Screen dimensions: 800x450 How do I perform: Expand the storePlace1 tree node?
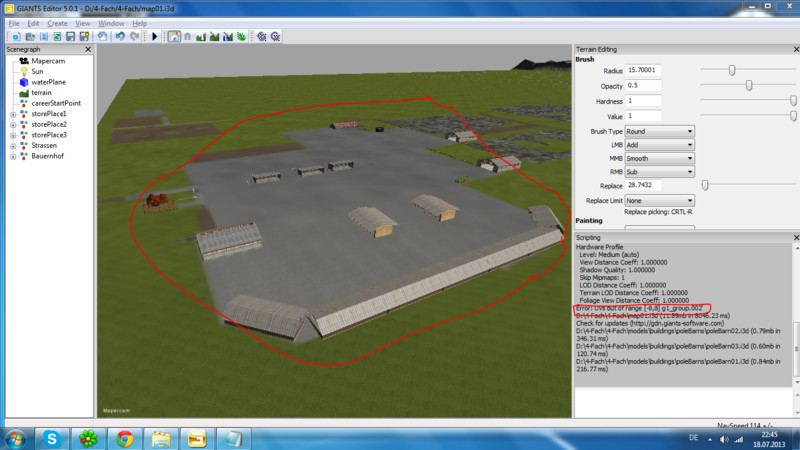pyautogui.click(x=13, y=114)
